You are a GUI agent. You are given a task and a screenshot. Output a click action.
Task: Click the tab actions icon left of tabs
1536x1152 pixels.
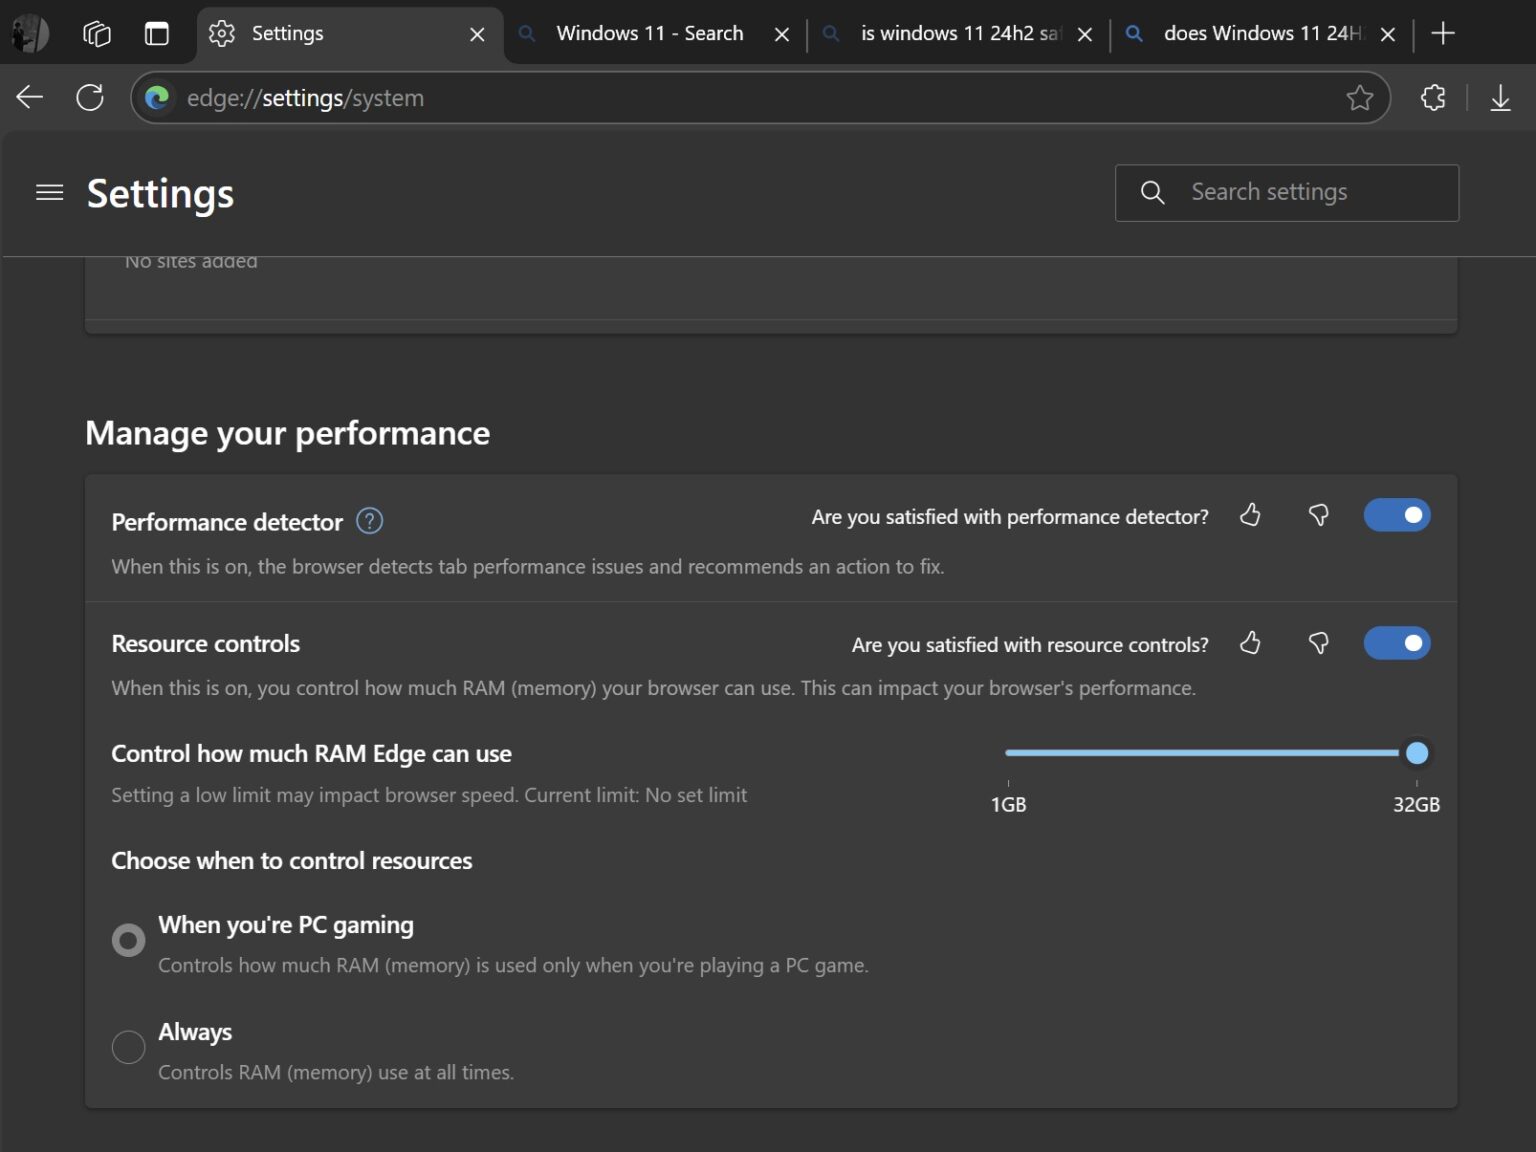[x=156, y=33]
